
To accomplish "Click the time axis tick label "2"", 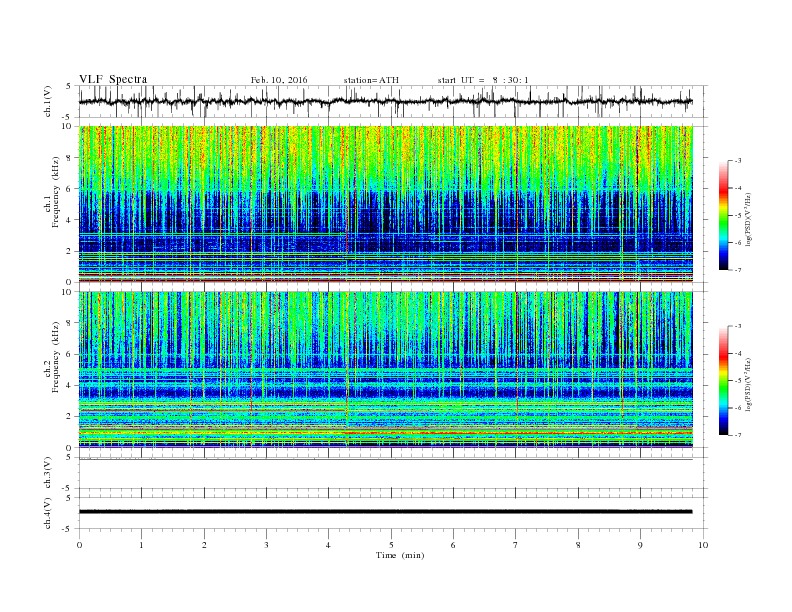I will 204,545.
